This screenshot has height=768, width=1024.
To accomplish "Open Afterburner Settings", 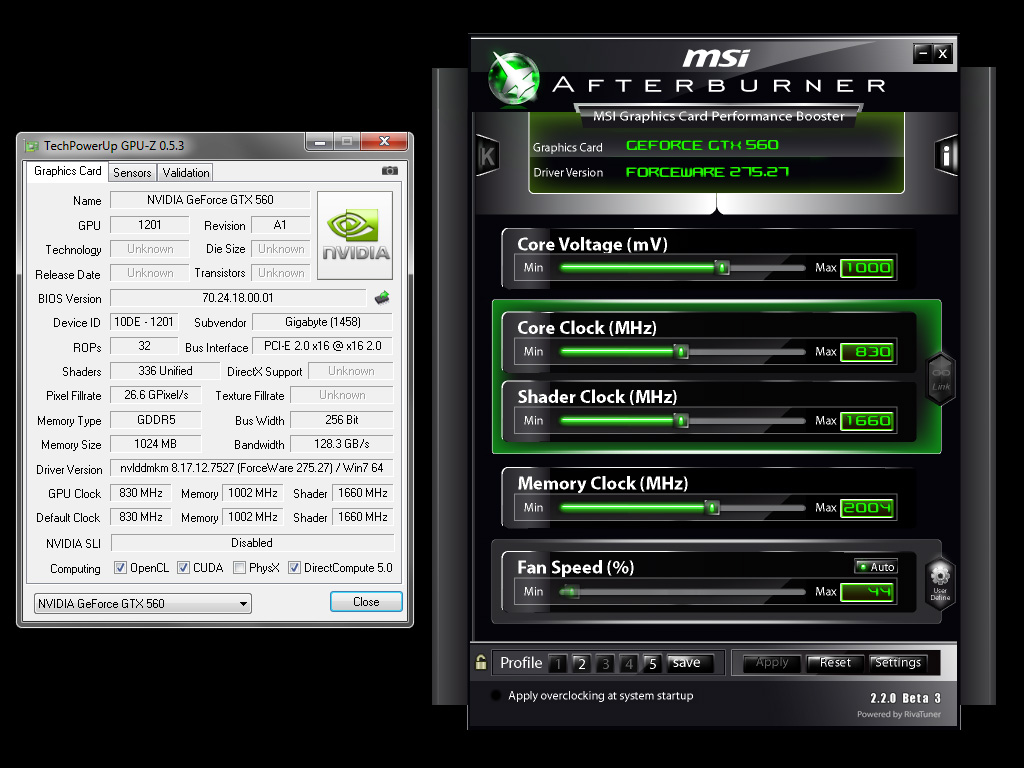I will click(897, 662).
